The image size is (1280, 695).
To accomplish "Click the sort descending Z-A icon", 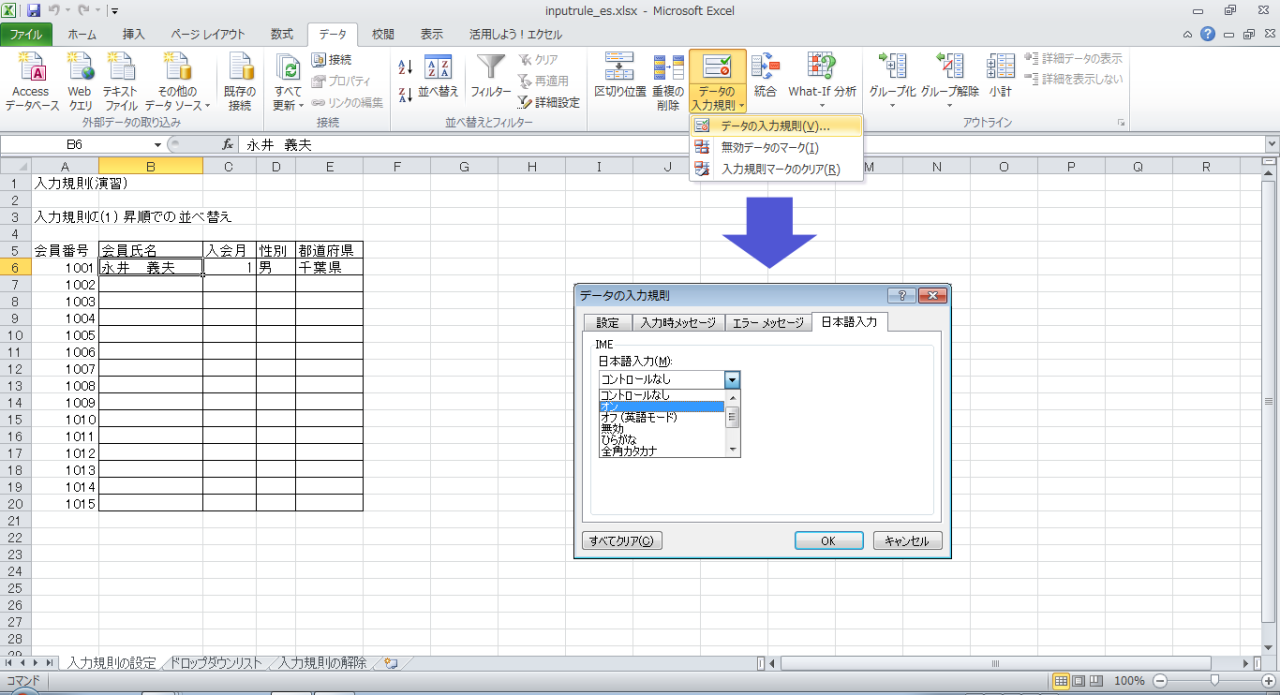I will coord(405,96).
